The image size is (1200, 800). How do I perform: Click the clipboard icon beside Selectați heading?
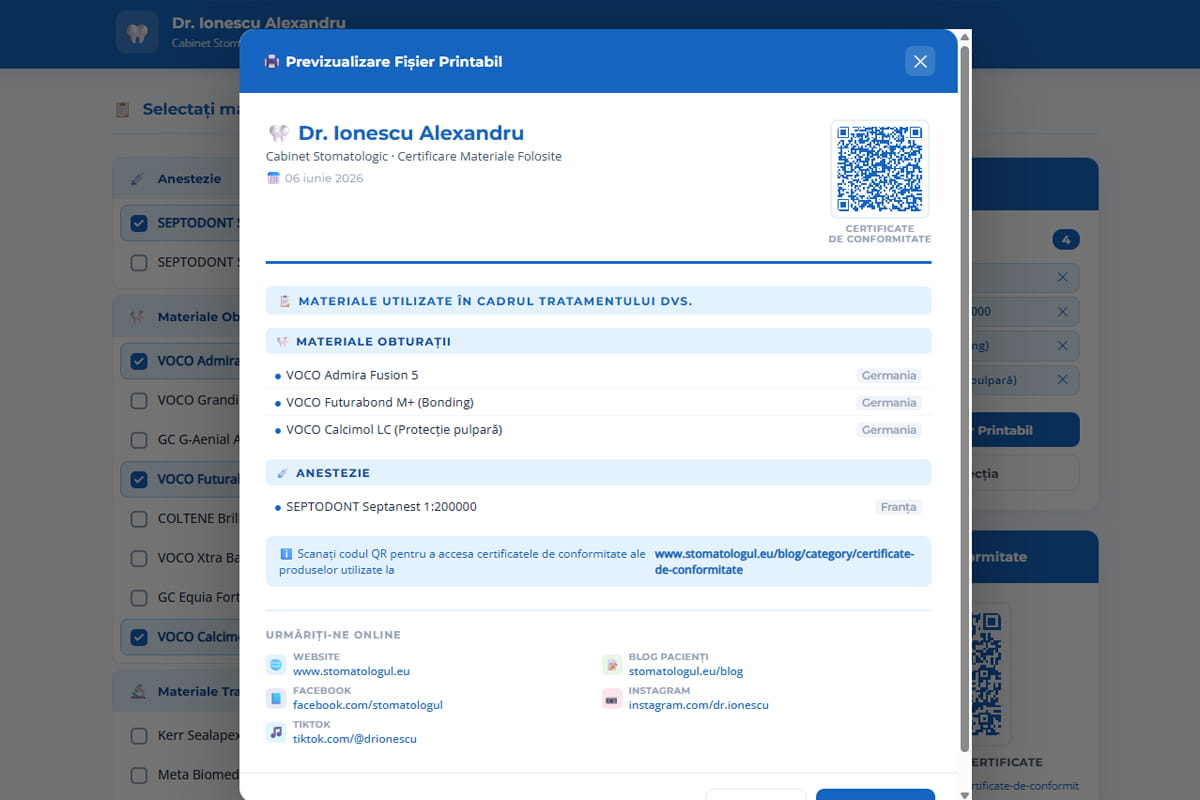pyautogui.click(x=123, y=109)
